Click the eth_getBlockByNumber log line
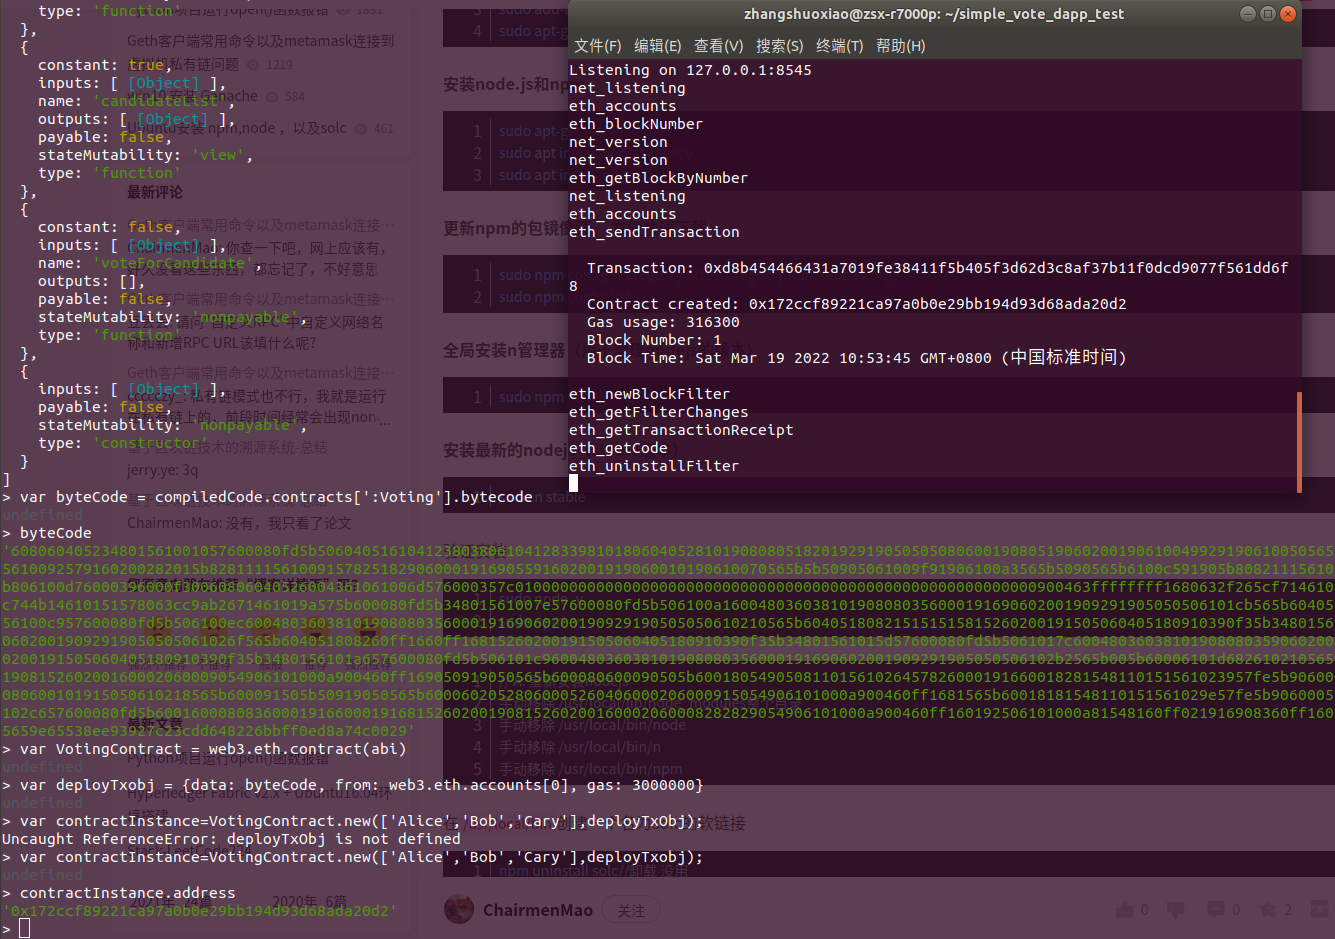Screen dimensions: 1335x939 pos(658,178)
